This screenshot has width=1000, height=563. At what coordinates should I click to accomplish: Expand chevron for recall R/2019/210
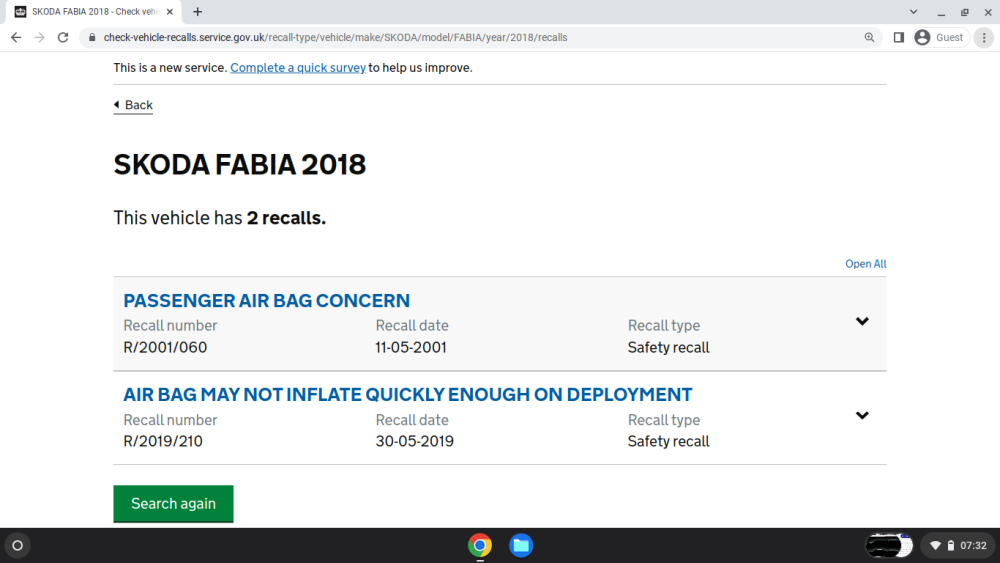tap(862, 416)
